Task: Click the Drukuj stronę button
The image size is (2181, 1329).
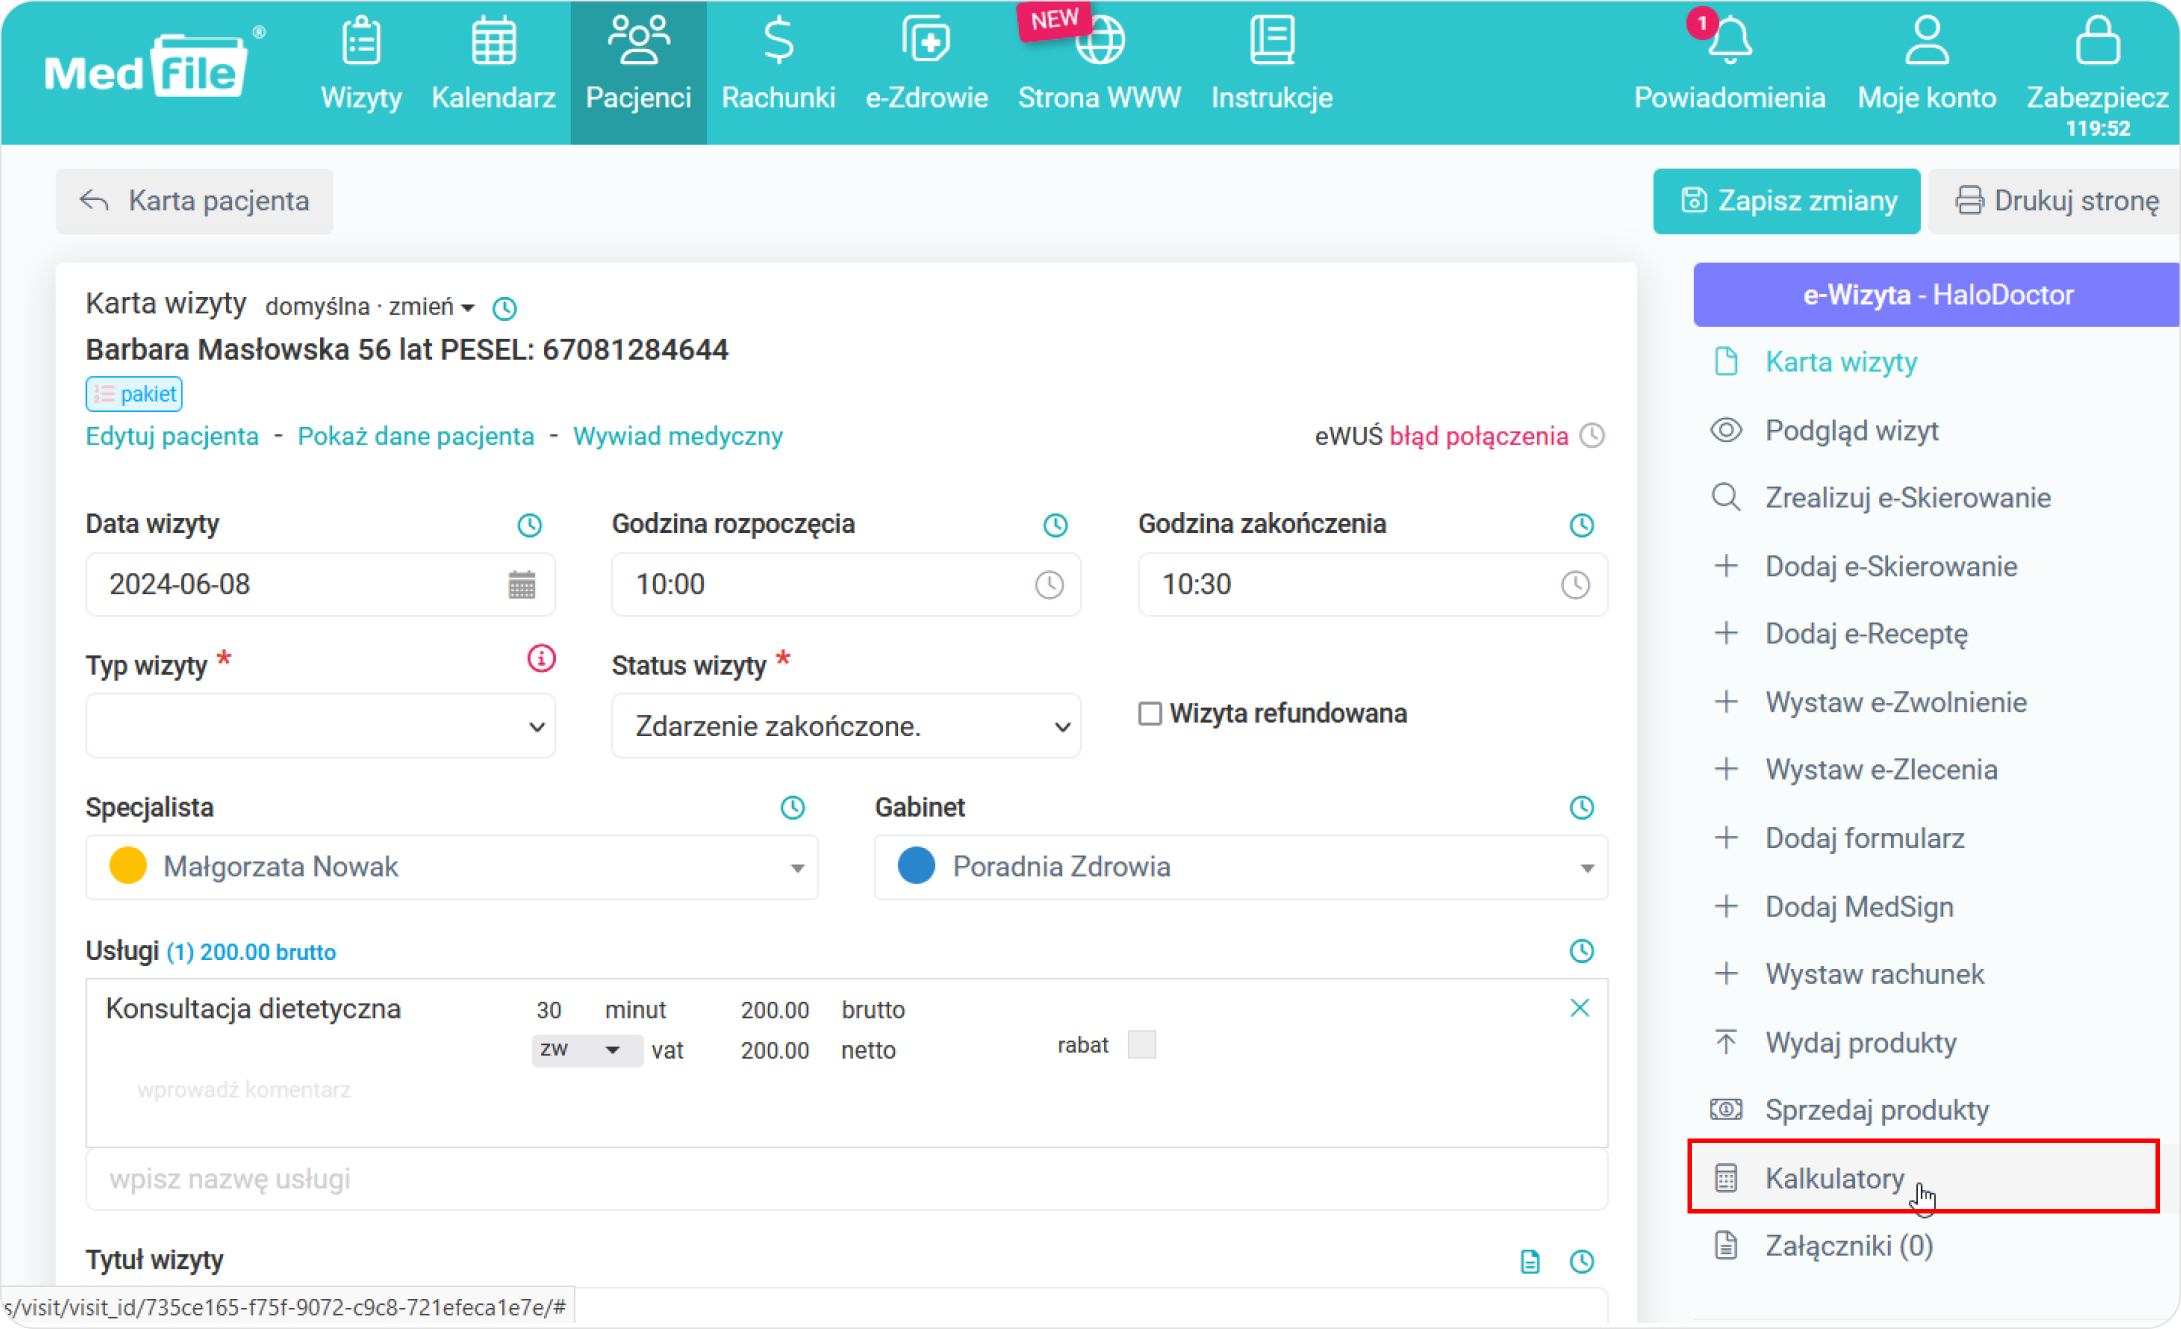Action: tap(2055, 201)
